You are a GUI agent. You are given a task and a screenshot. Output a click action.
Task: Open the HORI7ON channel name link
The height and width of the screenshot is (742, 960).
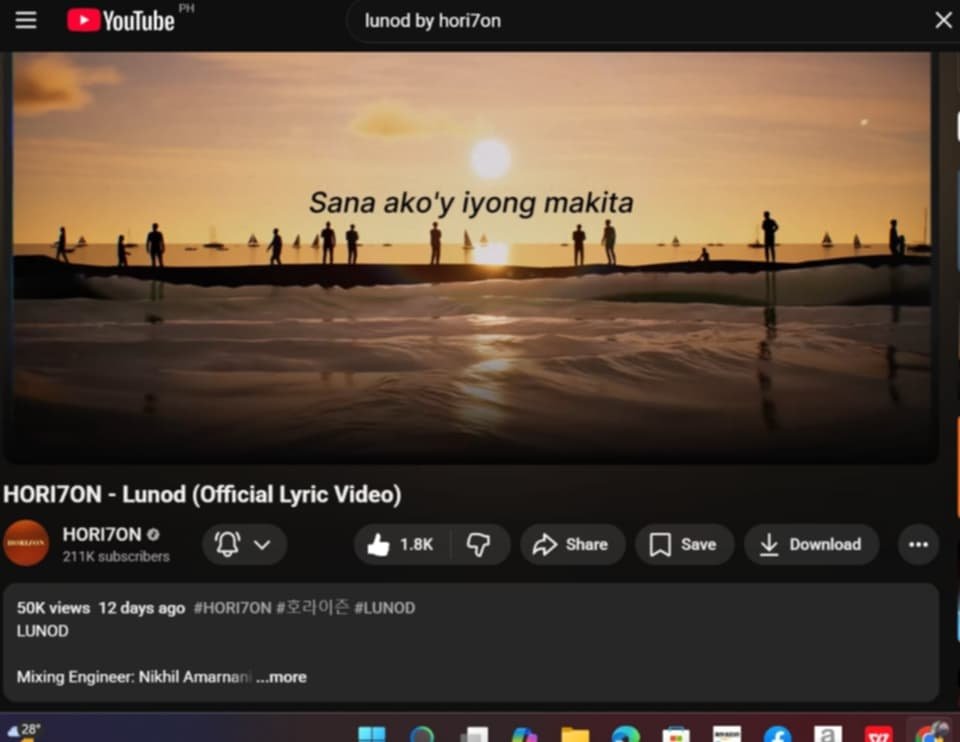pos(102,534)
